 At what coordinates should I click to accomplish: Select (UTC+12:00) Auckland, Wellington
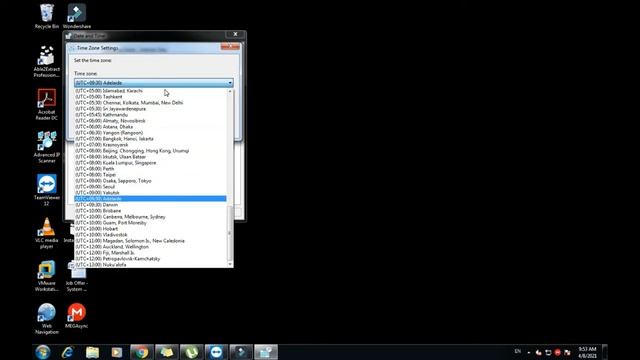[150, 247]
